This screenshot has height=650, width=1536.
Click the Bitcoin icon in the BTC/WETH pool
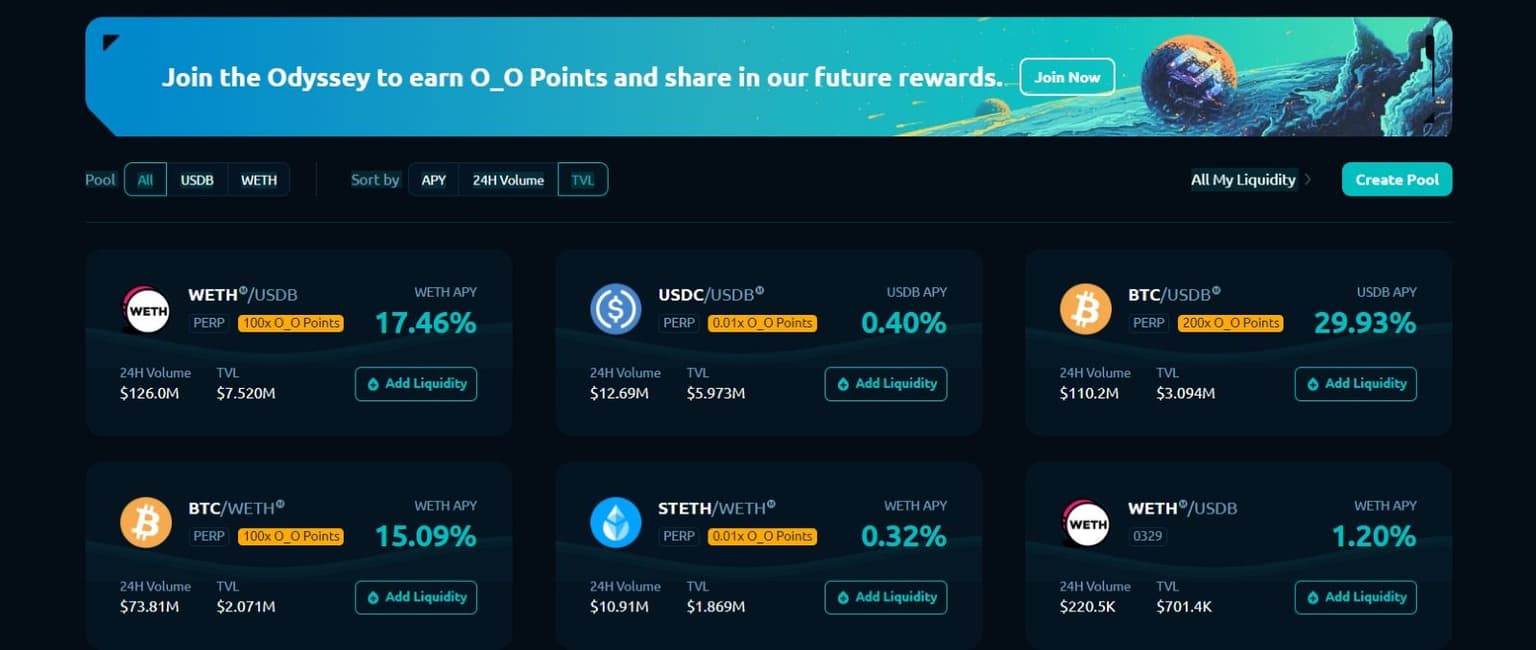click(x=145, y=523)
